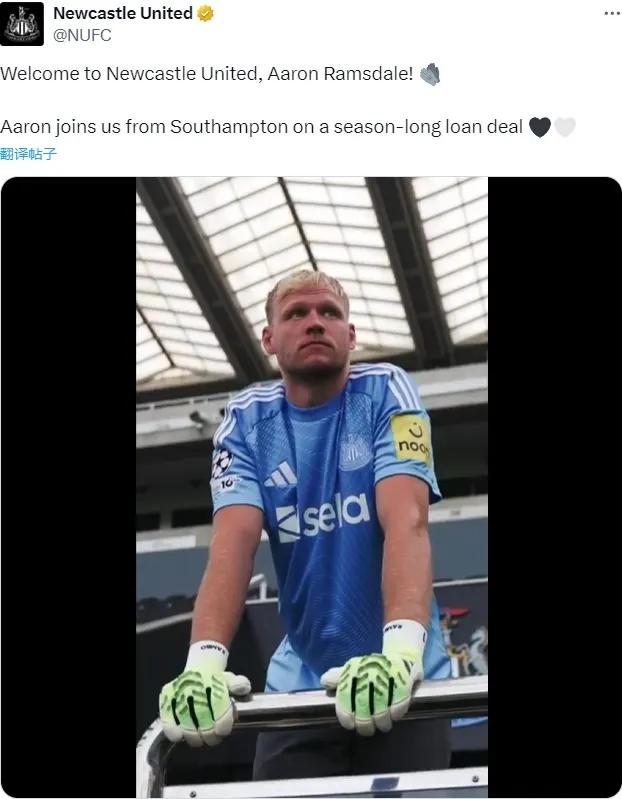Viewport: 622px width, 799px height.
Task: Click the black bar right of video
Action: click(554, 487)
